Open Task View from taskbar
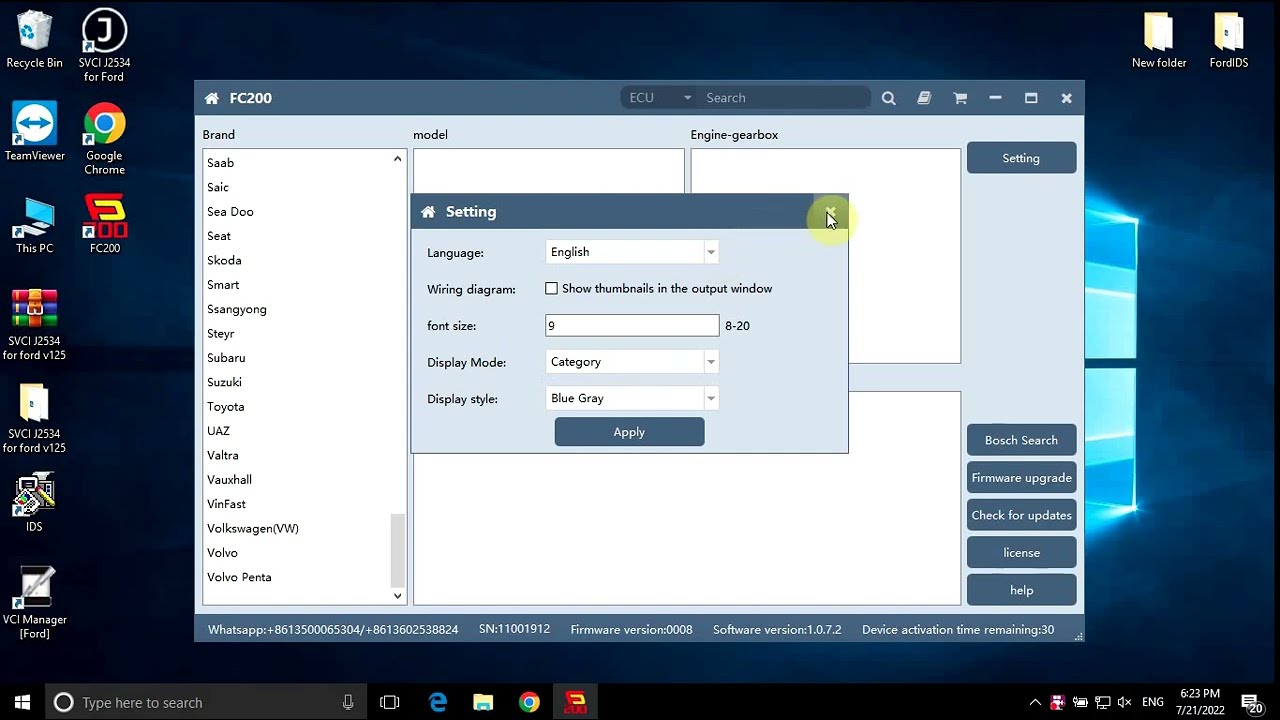The width and height of the screenshot is (1280, 720). [x=390, y=702]
